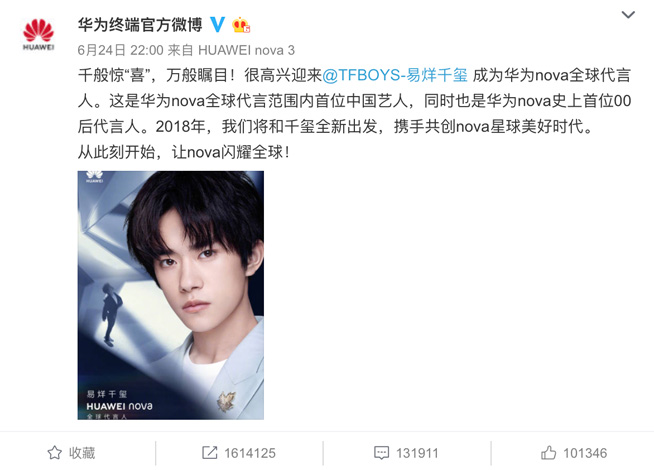Click the 收藏 bookmark label
654x470 pixels.
(82, 453)
